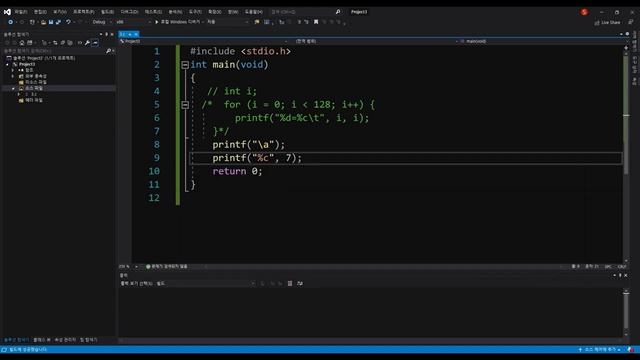
Task: Click the Show All Files icon in Solution Explorer
Action: (70, 42)
